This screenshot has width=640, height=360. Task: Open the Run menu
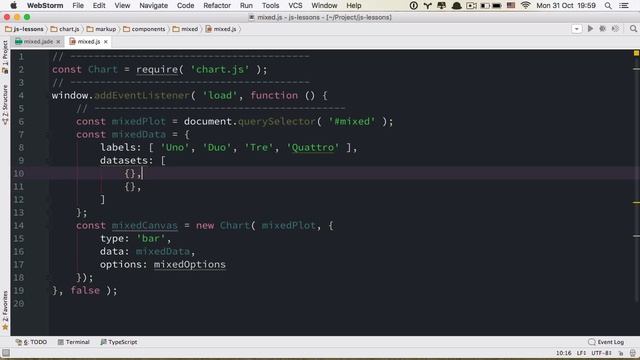[246, 5]
